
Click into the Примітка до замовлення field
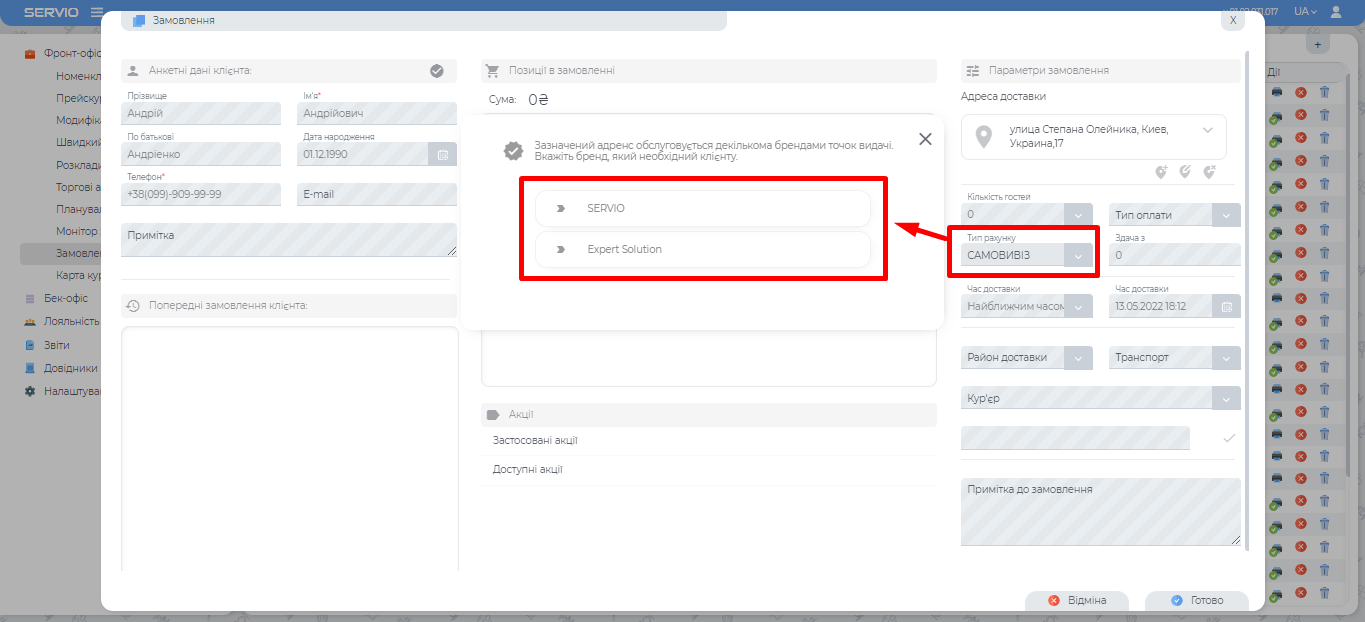point(1100,511)
